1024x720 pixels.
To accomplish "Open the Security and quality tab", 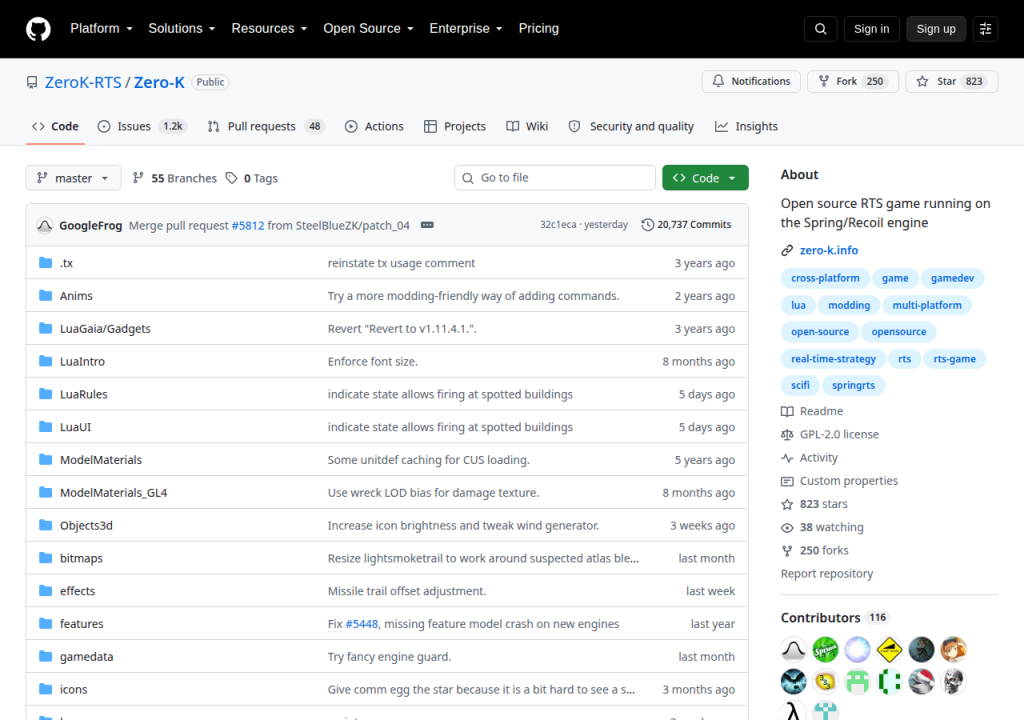I will pos(631,126).
